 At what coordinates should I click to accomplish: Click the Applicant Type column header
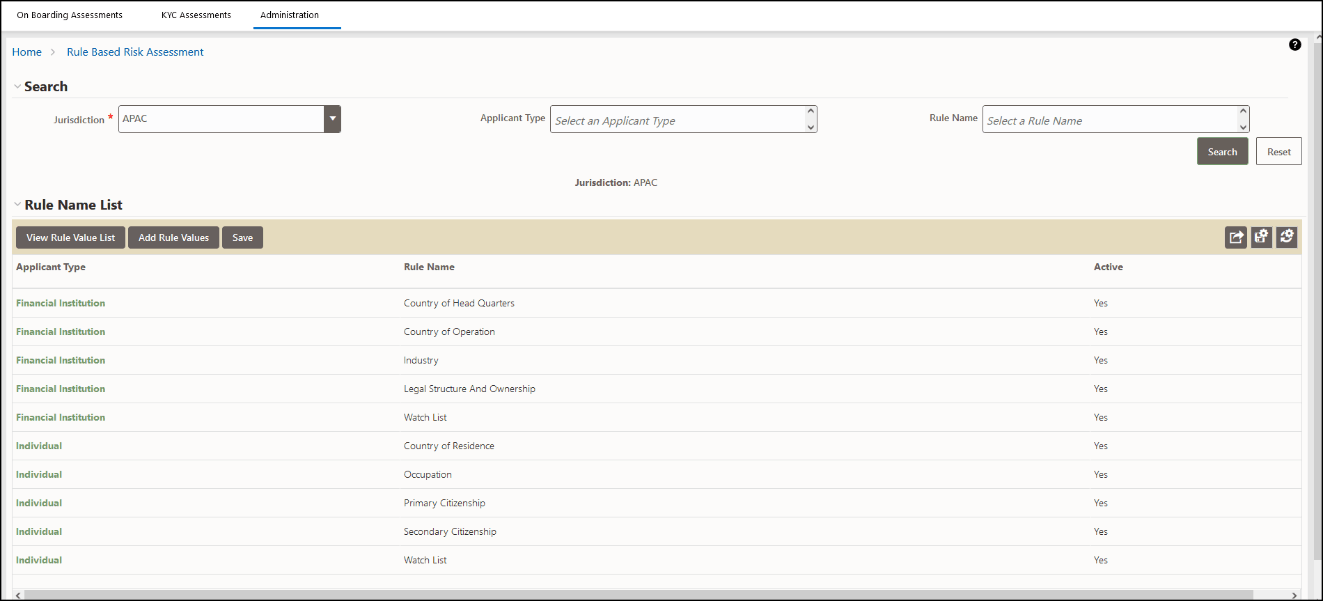point(51,267)
